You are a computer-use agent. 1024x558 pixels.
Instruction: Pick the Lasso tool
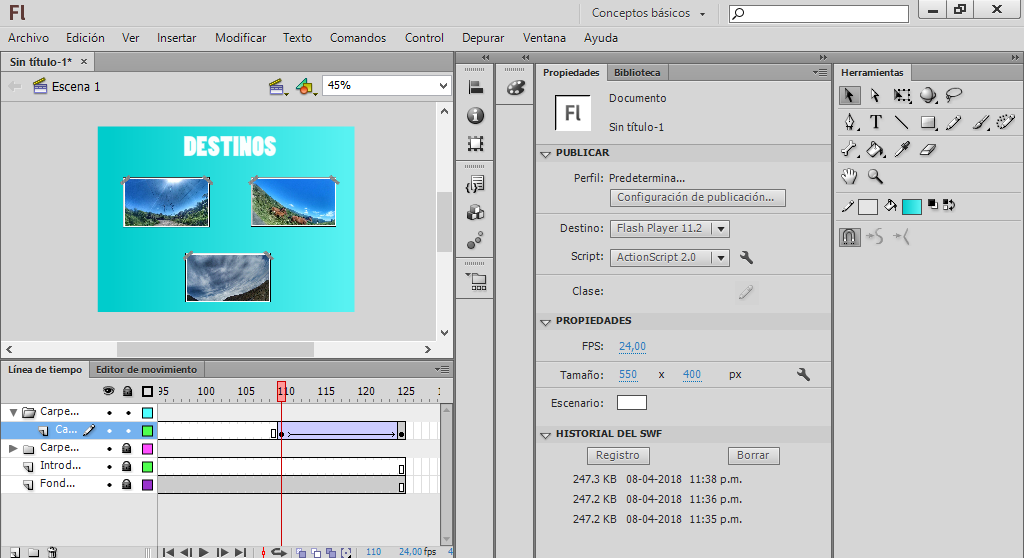point(954,96)
